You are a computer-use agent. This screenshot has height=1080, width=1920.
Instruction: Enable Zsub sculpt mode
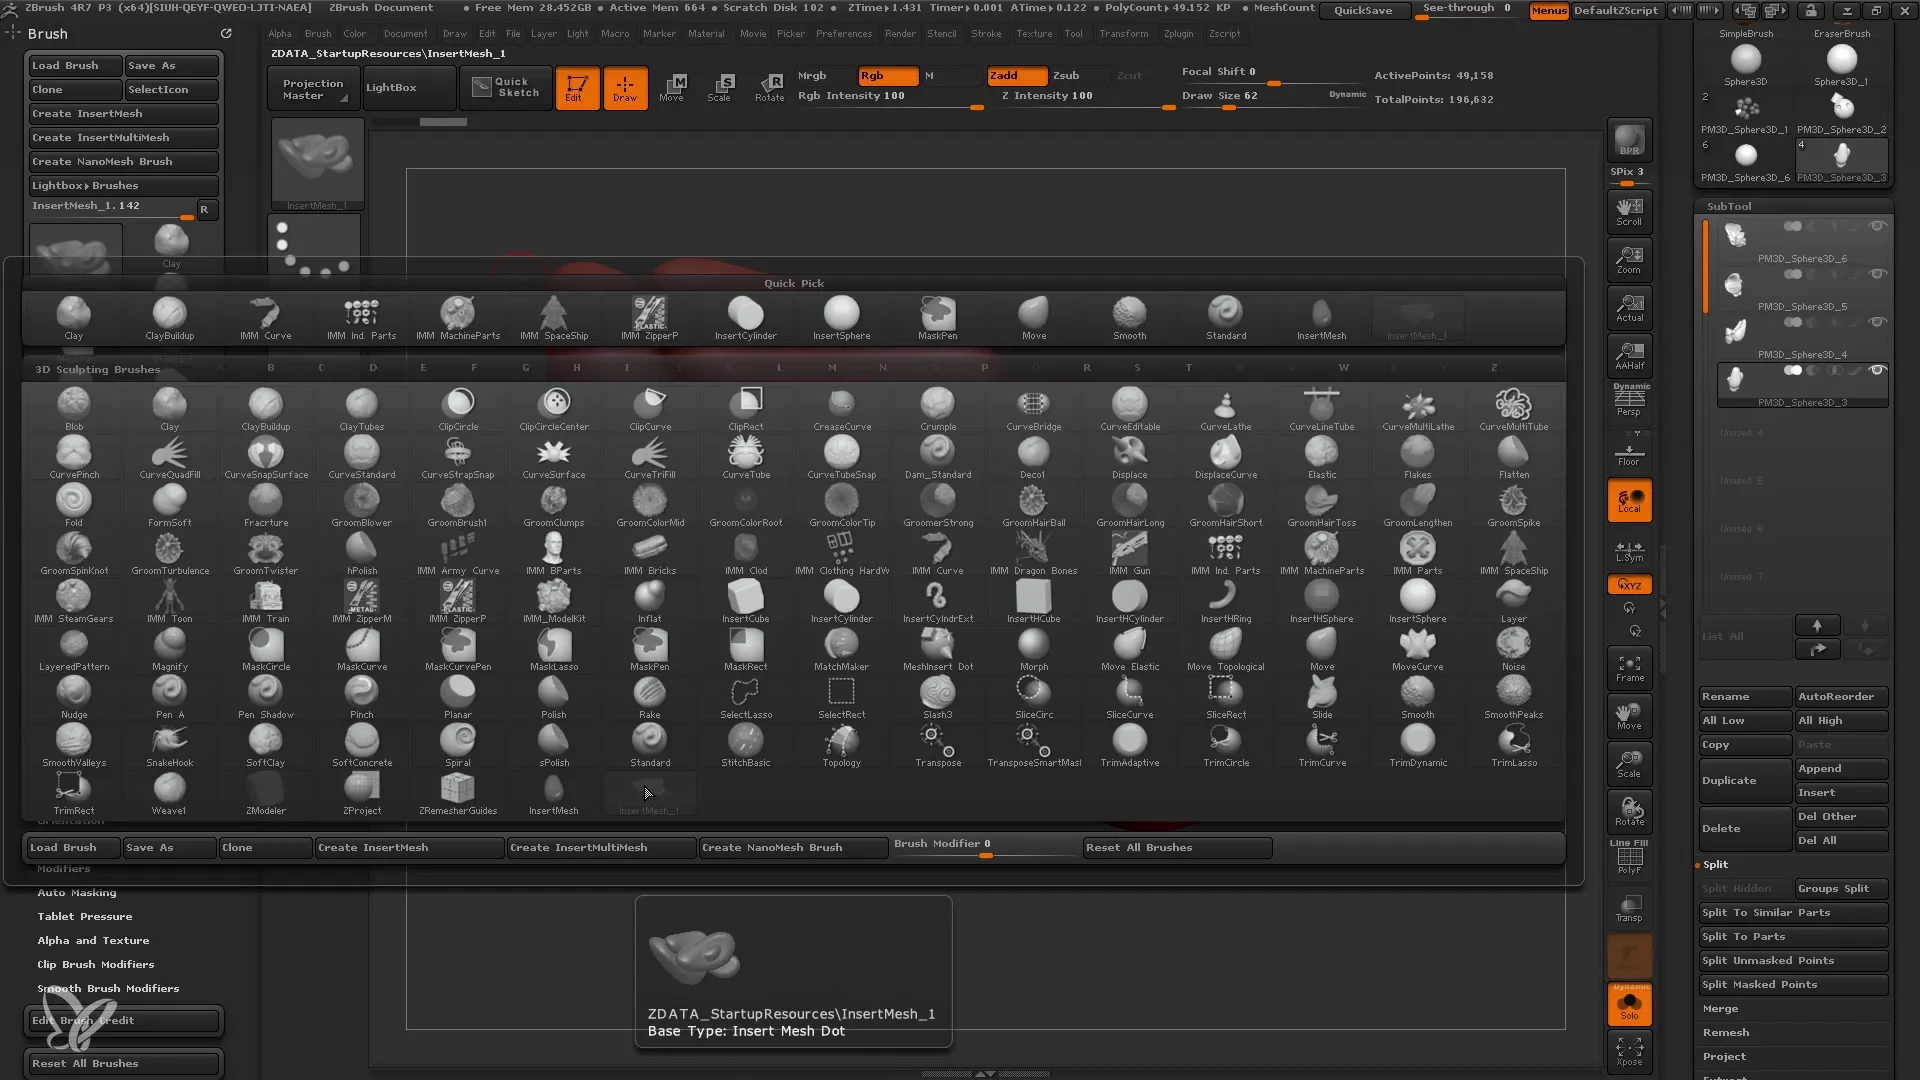[1078, 76]
